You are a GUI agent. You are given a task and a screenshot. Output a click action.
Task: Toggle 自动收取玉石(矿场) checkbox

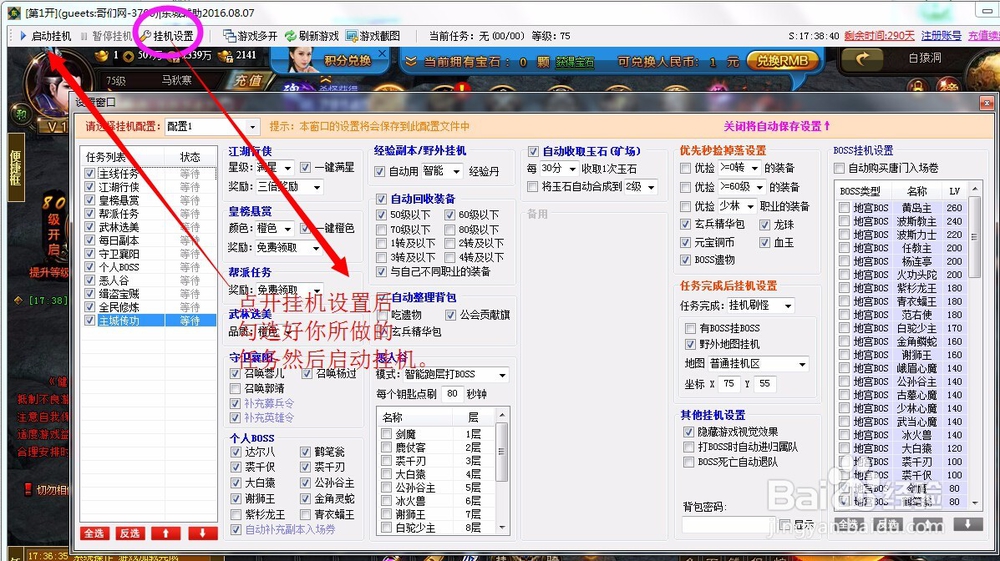click(x=533, y=152)
